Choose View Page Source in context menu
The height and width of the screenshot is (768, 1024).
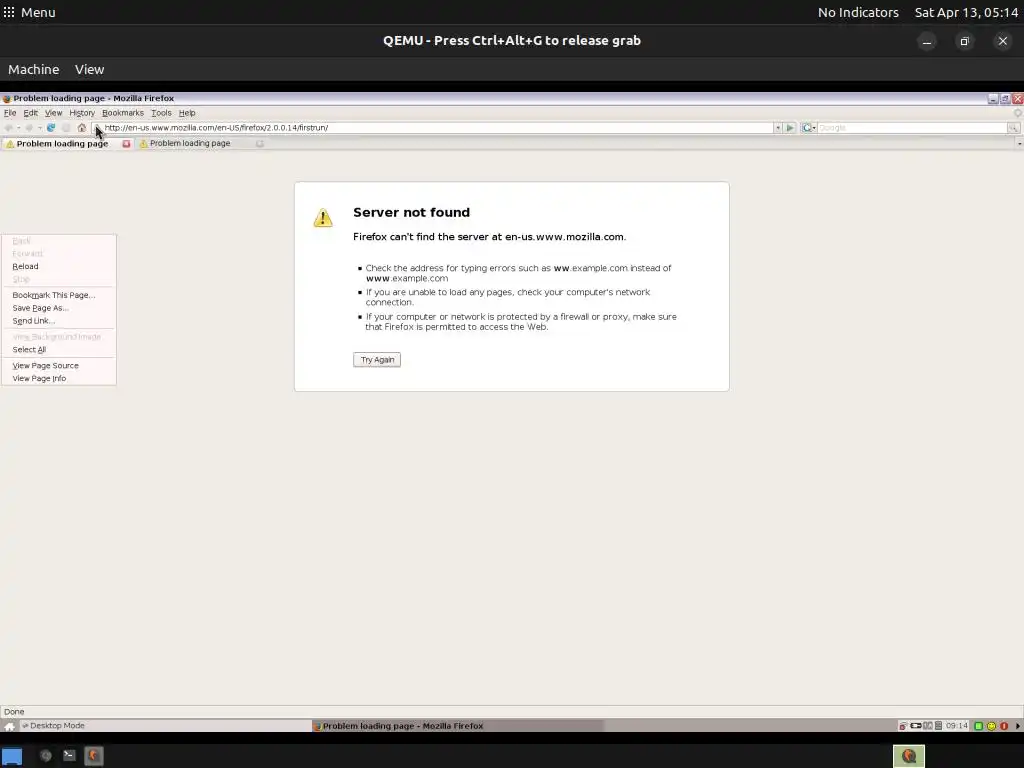click(59, 366)
